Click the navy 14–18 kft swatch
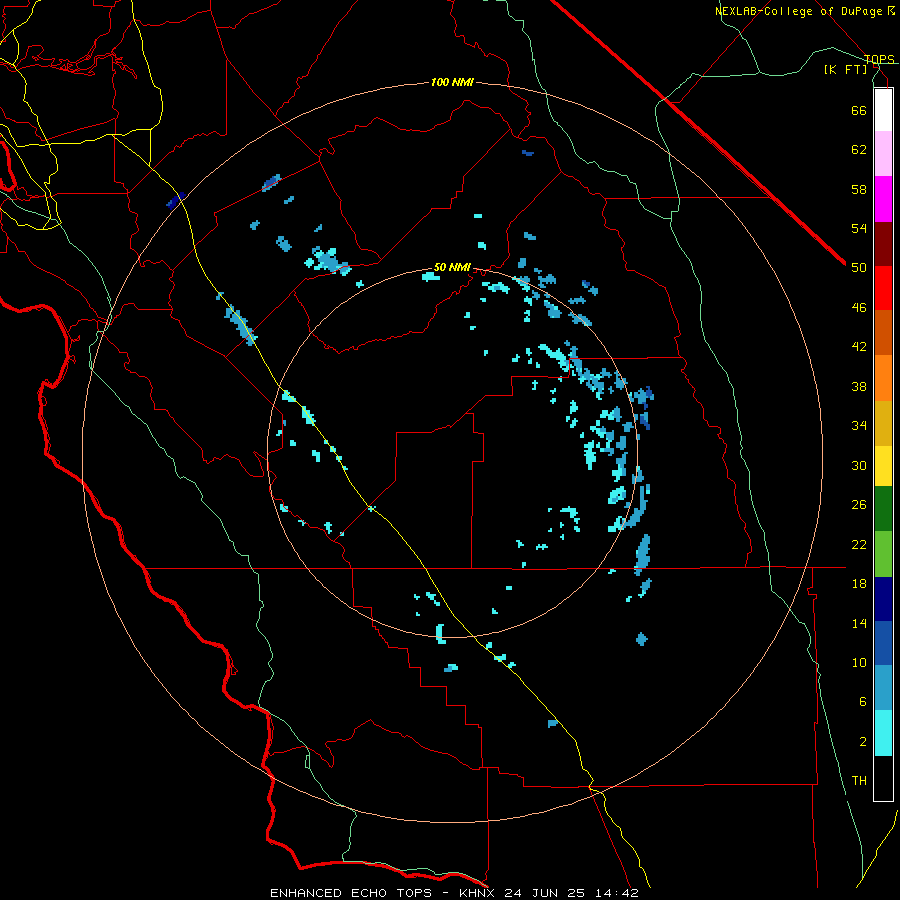The image size is (900, 900). pos(883,599)
